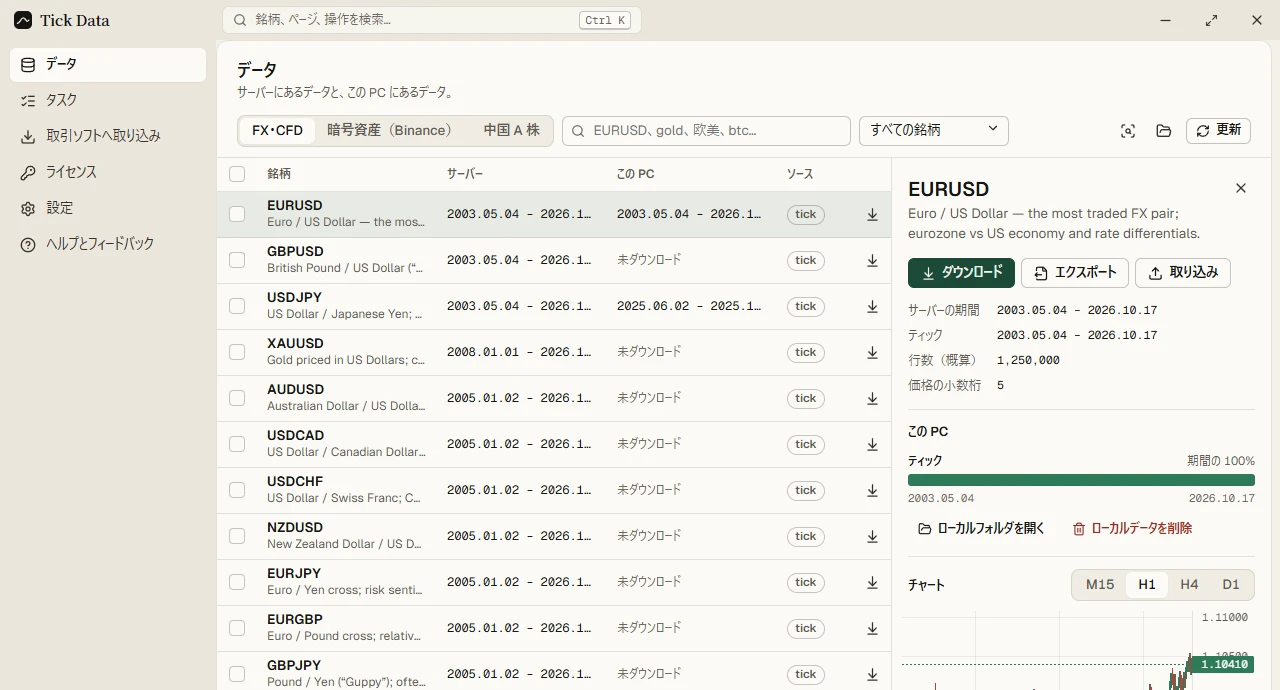This screenshot has height=690, width=1280.
Task: Download icon for EURGBP row
Action: click(x=872, y=628)
